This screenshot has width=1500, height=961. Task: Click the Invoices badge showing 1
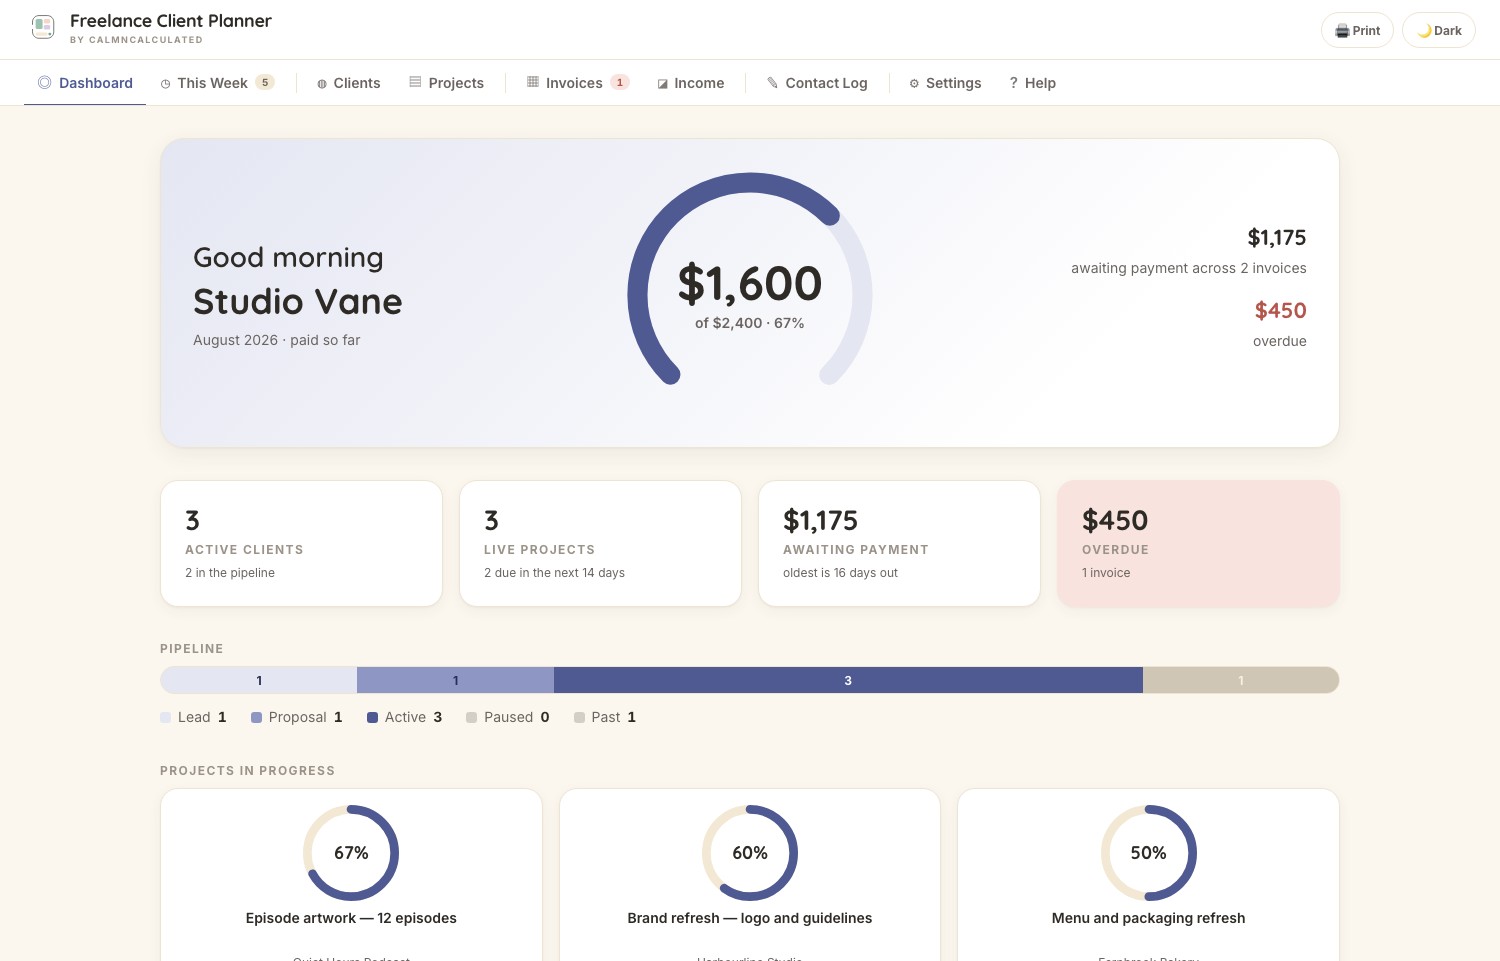[620, 82]
